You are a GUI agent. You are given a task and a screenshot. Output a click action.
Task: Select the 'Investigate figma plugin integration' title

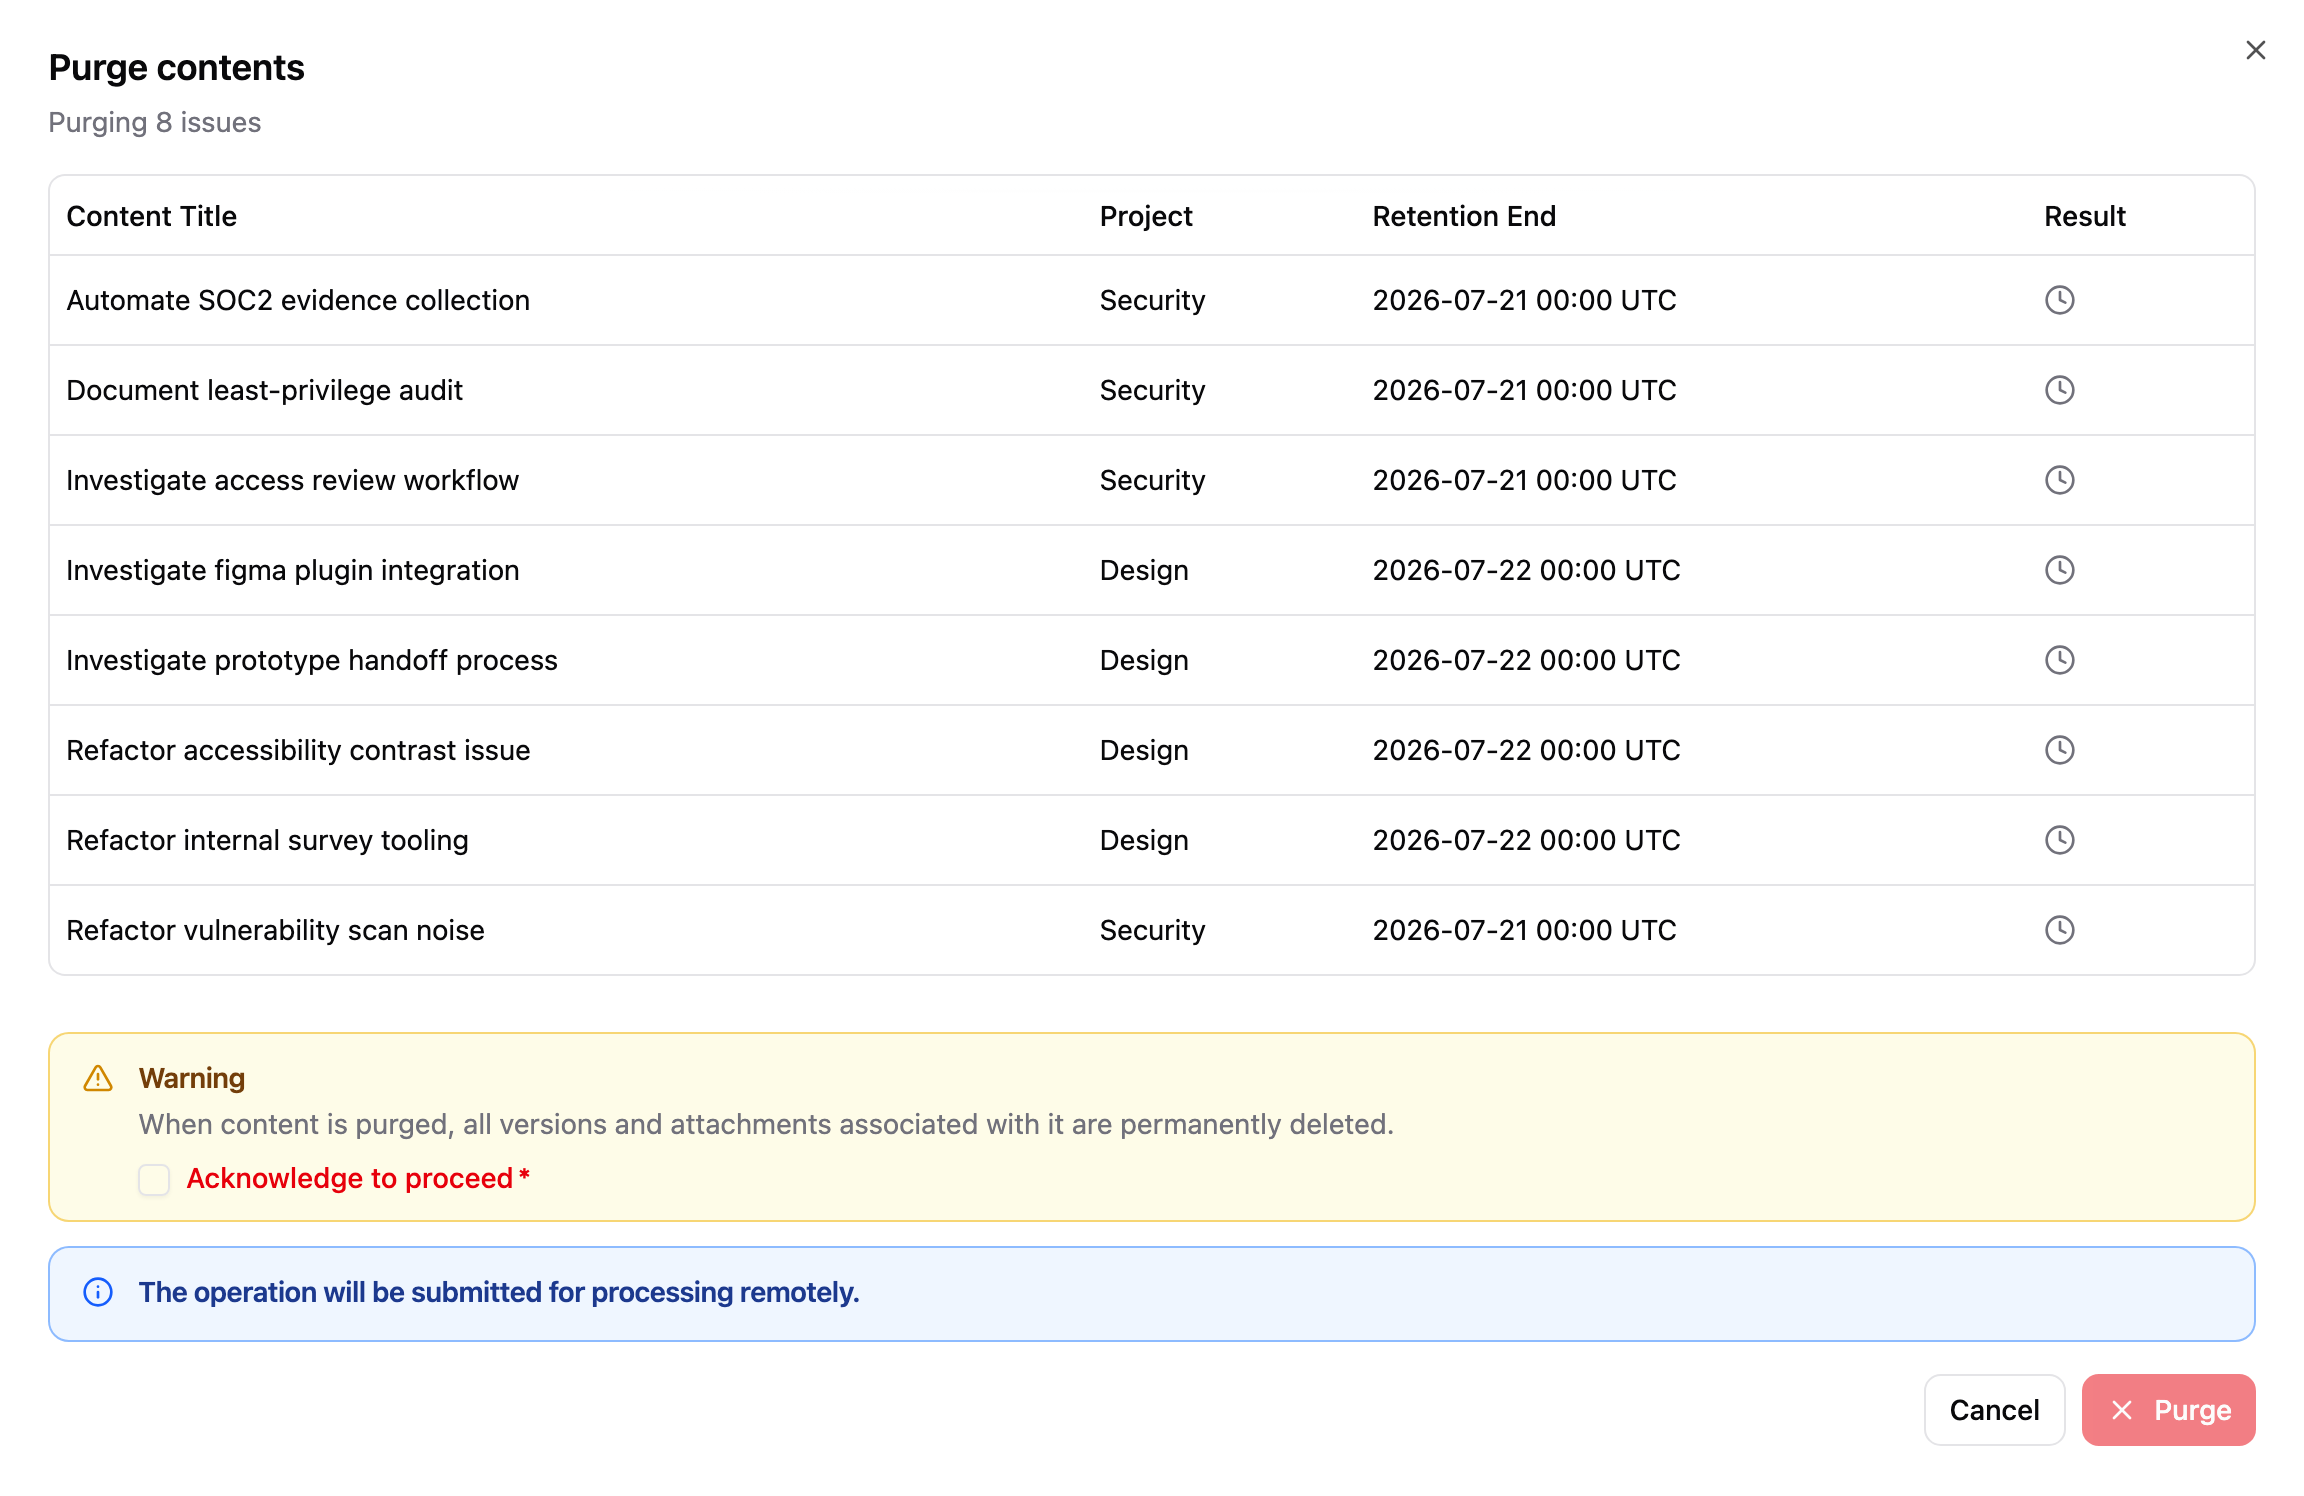(293, 570)
